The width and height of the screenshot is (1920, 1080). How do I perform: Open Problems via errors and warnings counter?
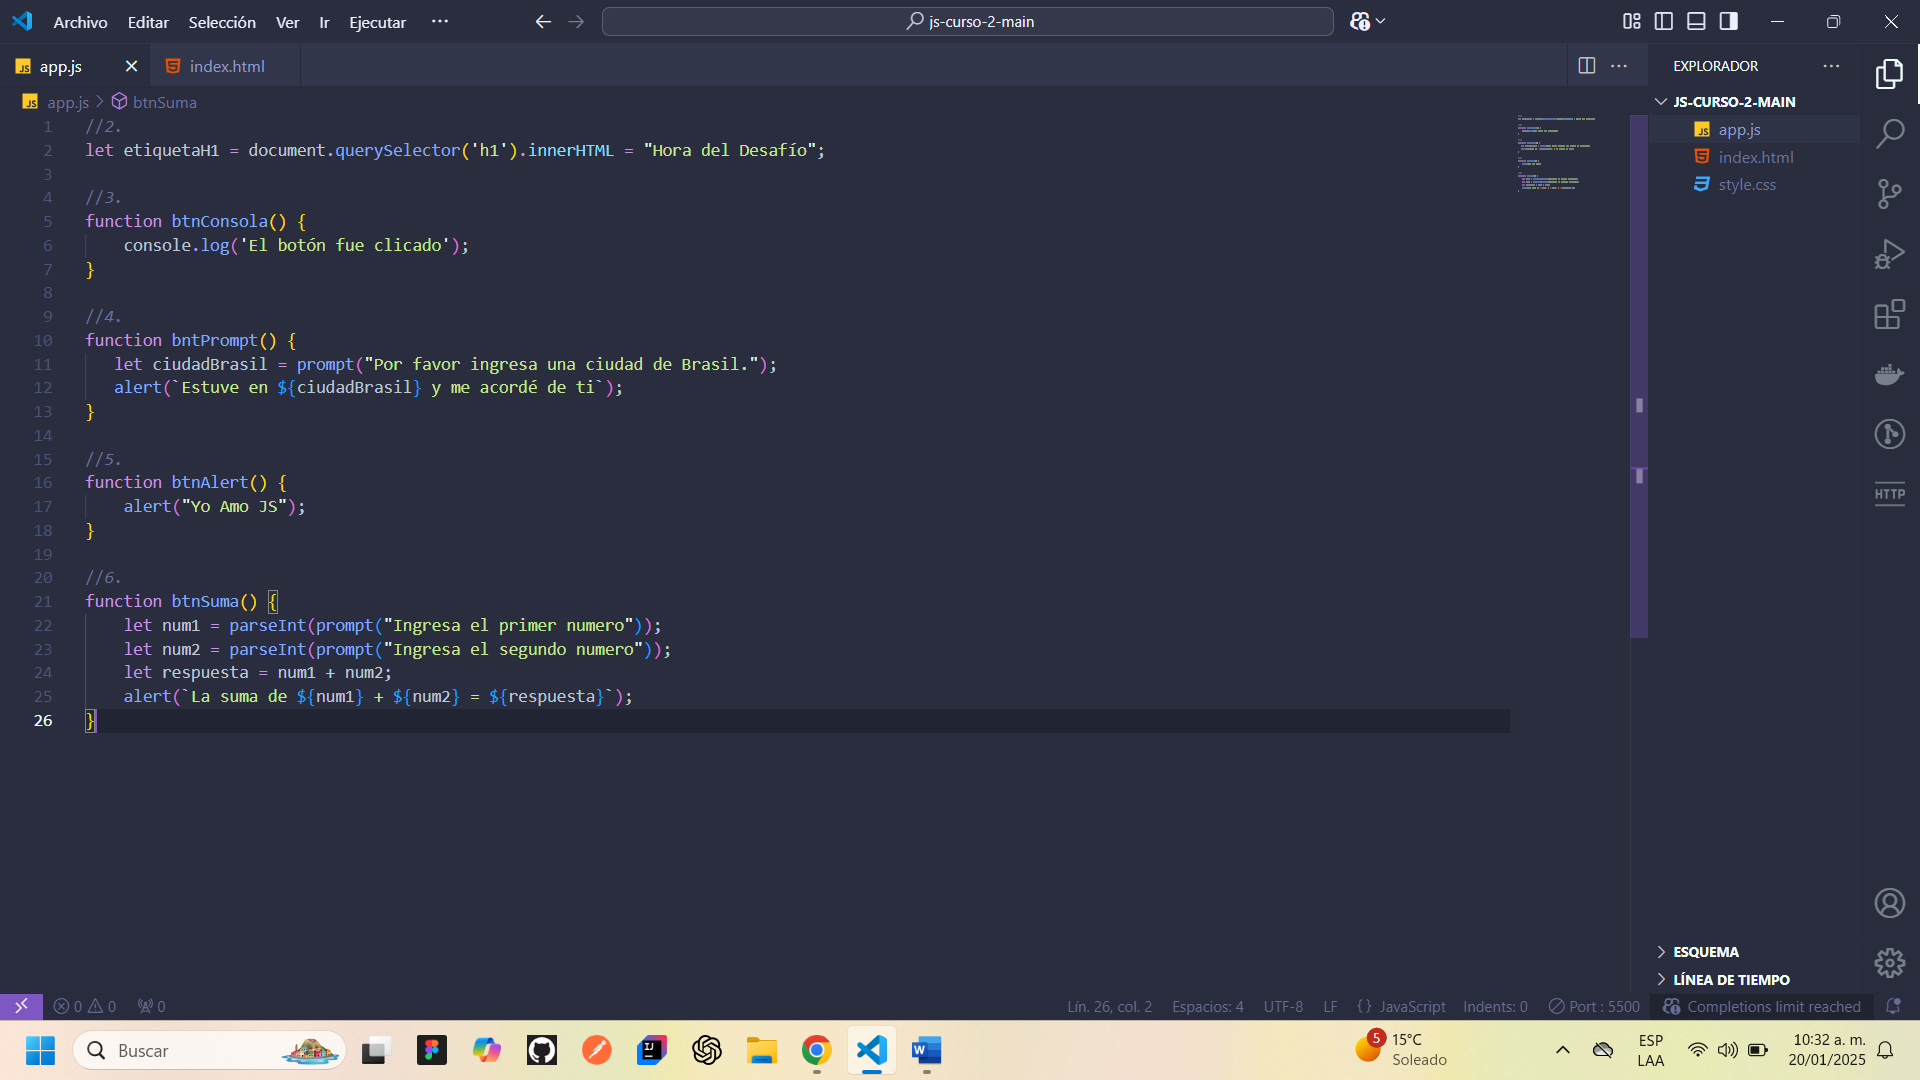coord(85,1006)
